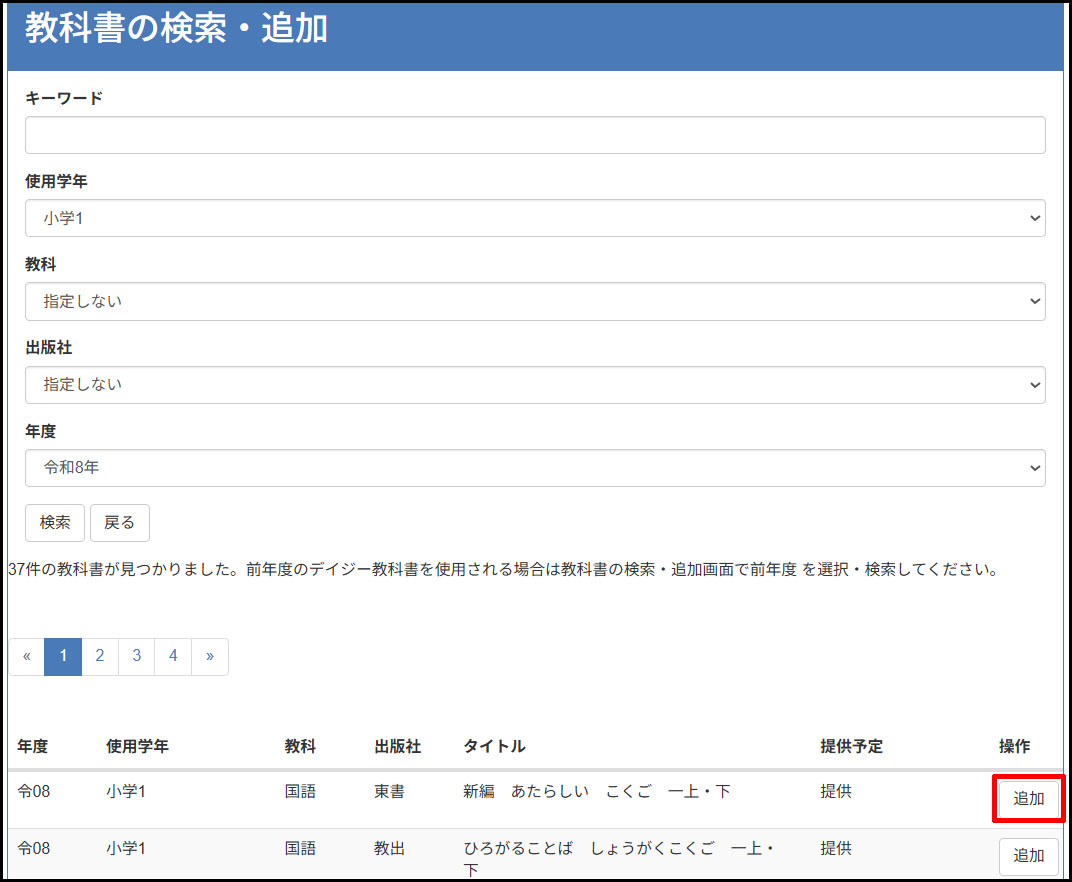Go to results page 2
This screenshot has height=882, width=1072.
click(x=99, y=656)
